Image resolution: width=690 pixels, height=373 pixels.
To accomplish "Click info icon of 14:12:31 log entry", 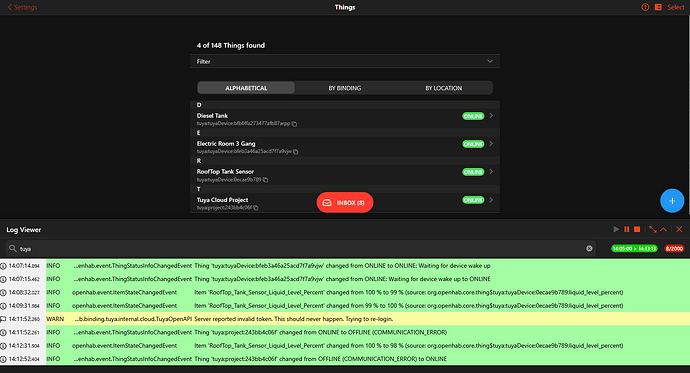I will point(3,346).
